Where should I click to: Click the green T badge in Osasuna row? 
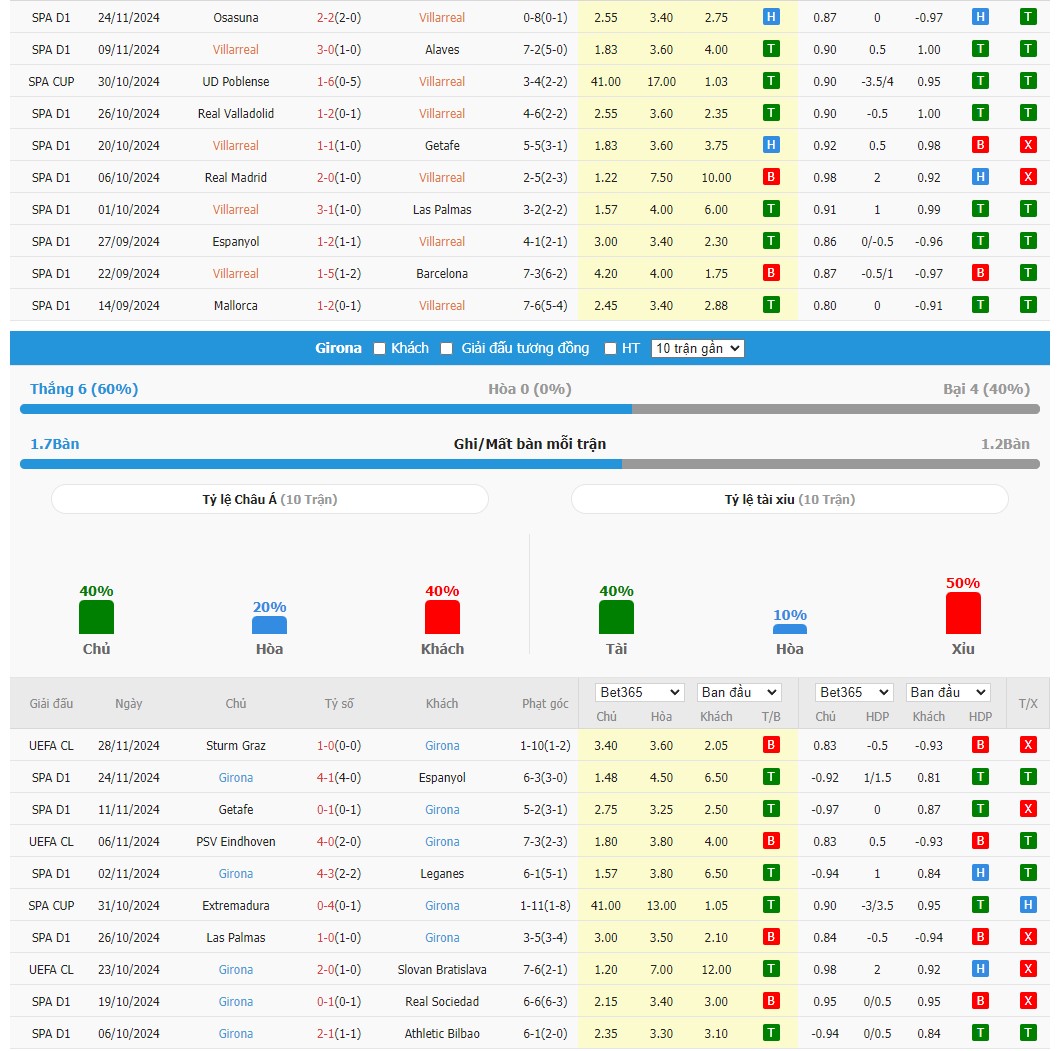coord(1028,17)
